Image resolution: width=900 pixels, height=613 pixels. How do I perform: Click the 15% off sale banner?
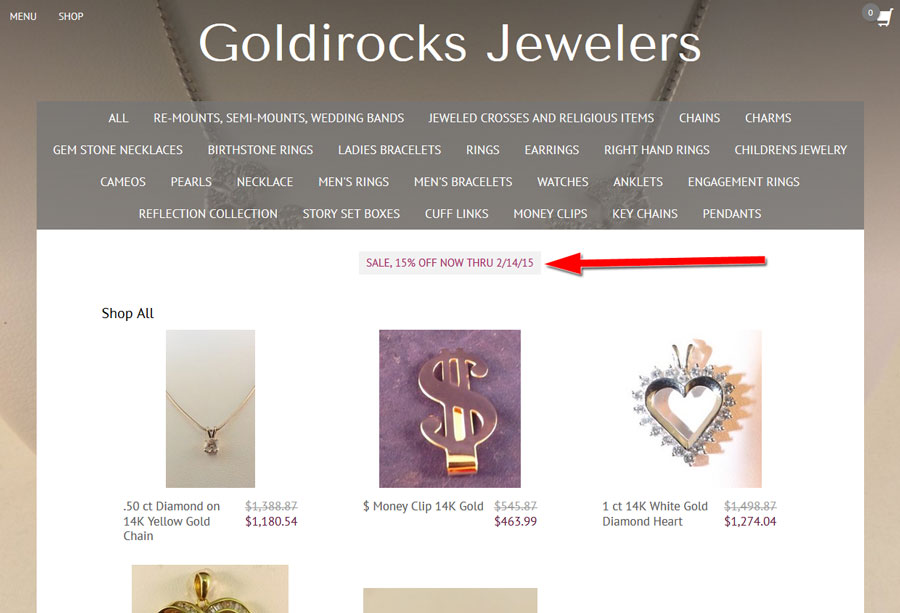coord(449,263)
